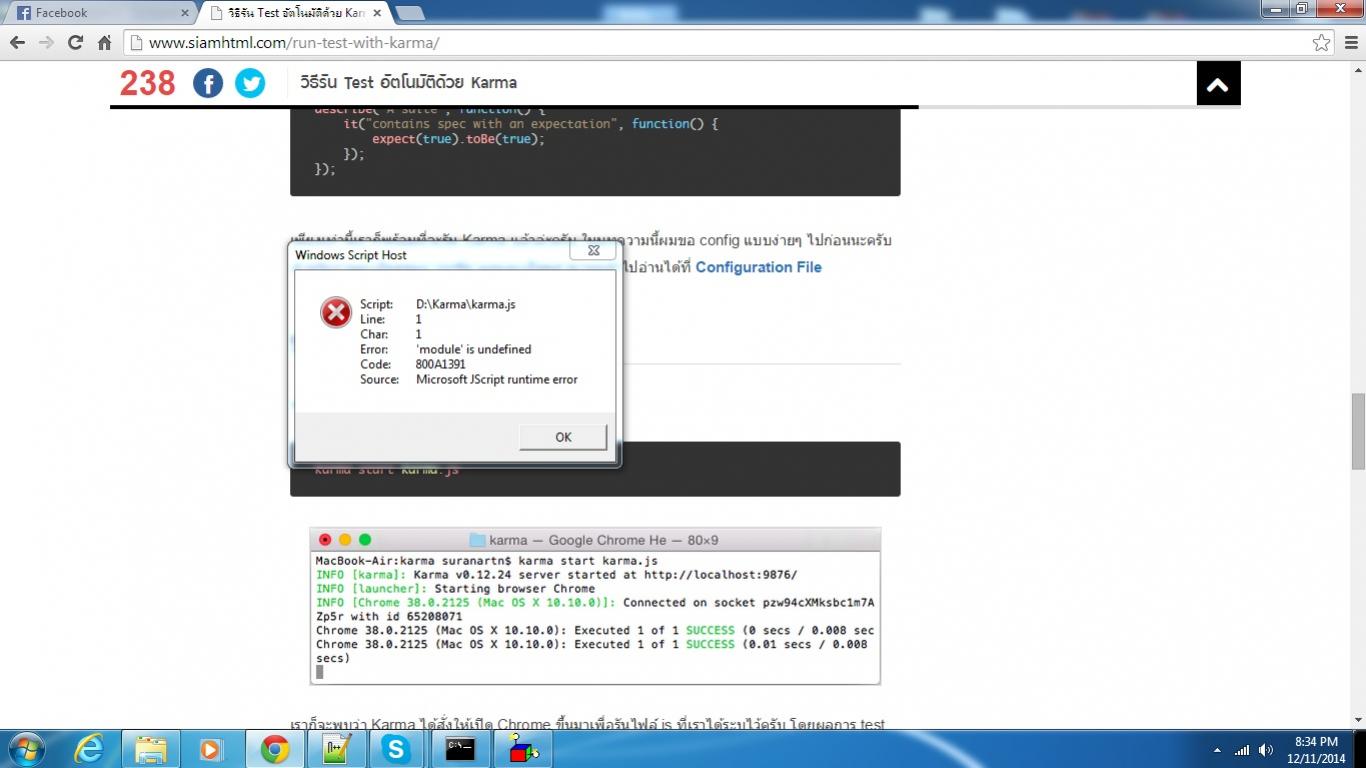This screenshot has width=1366, height=768.
Task: Click the Mac terminal screenshot image
Action: pos(595,606)
